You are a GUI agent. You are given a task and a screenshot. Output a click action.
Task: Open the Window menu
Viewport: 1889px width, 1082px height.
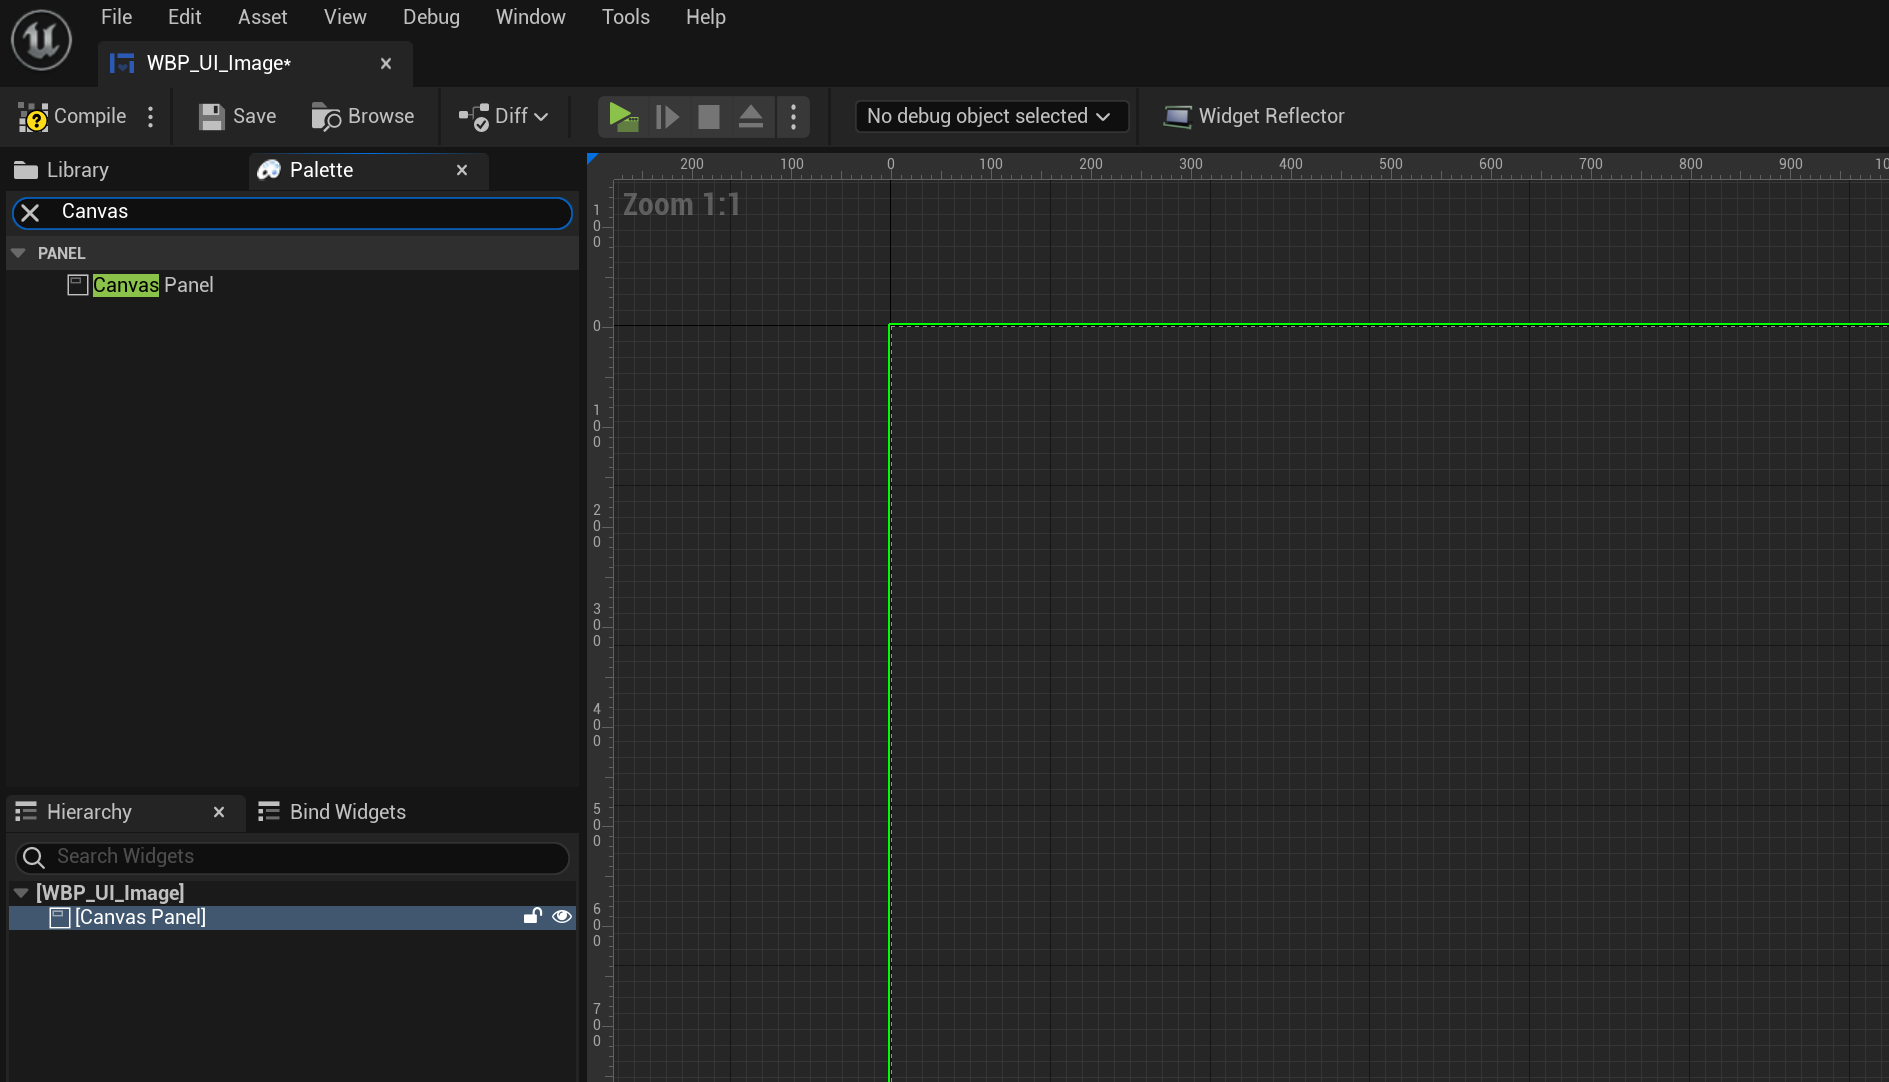[x=530, y=17]
